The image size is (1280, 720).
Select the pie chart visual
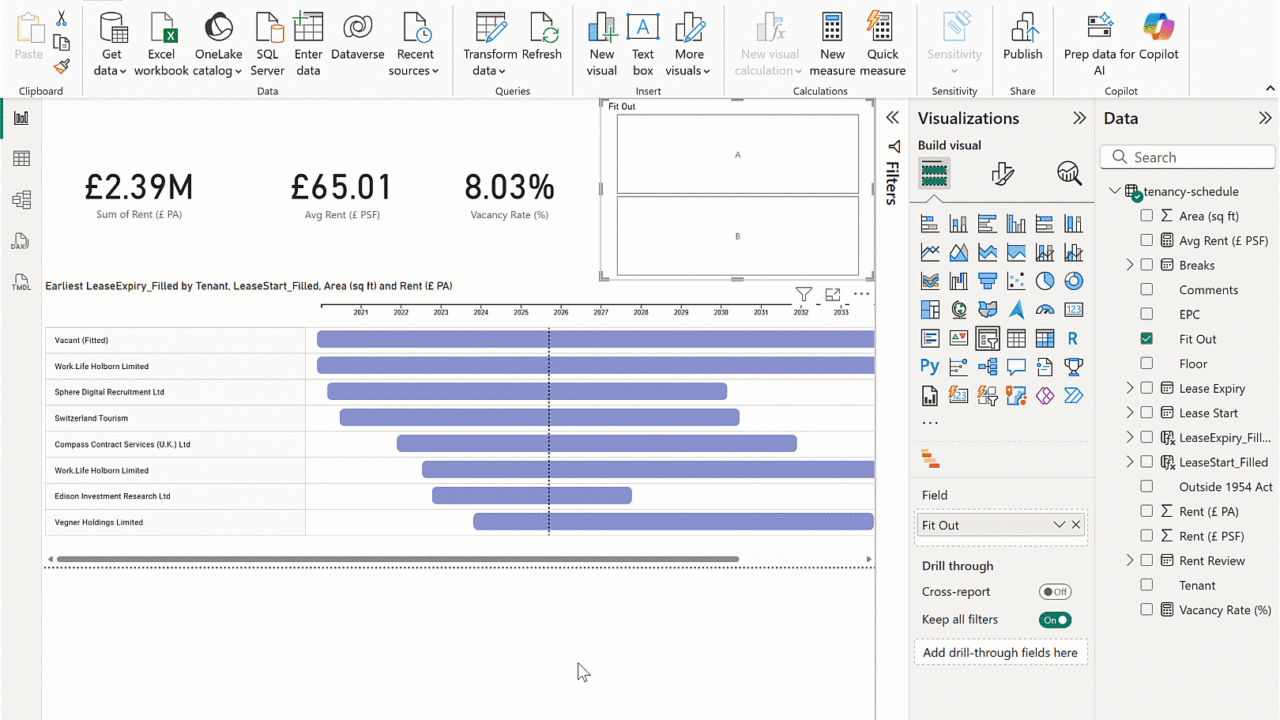[1045, 281]
